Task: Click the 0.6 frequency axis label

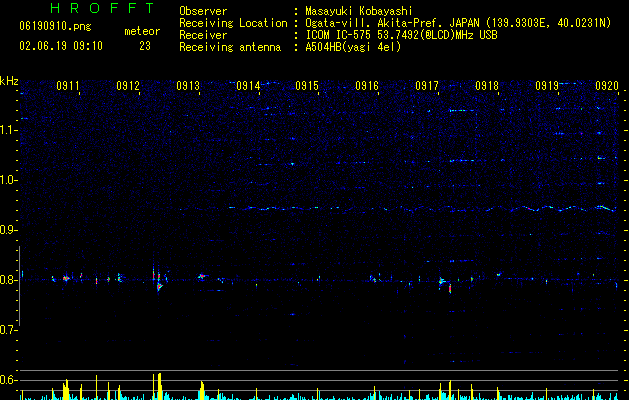Action: pyautogui.click(x=9, y=380)
